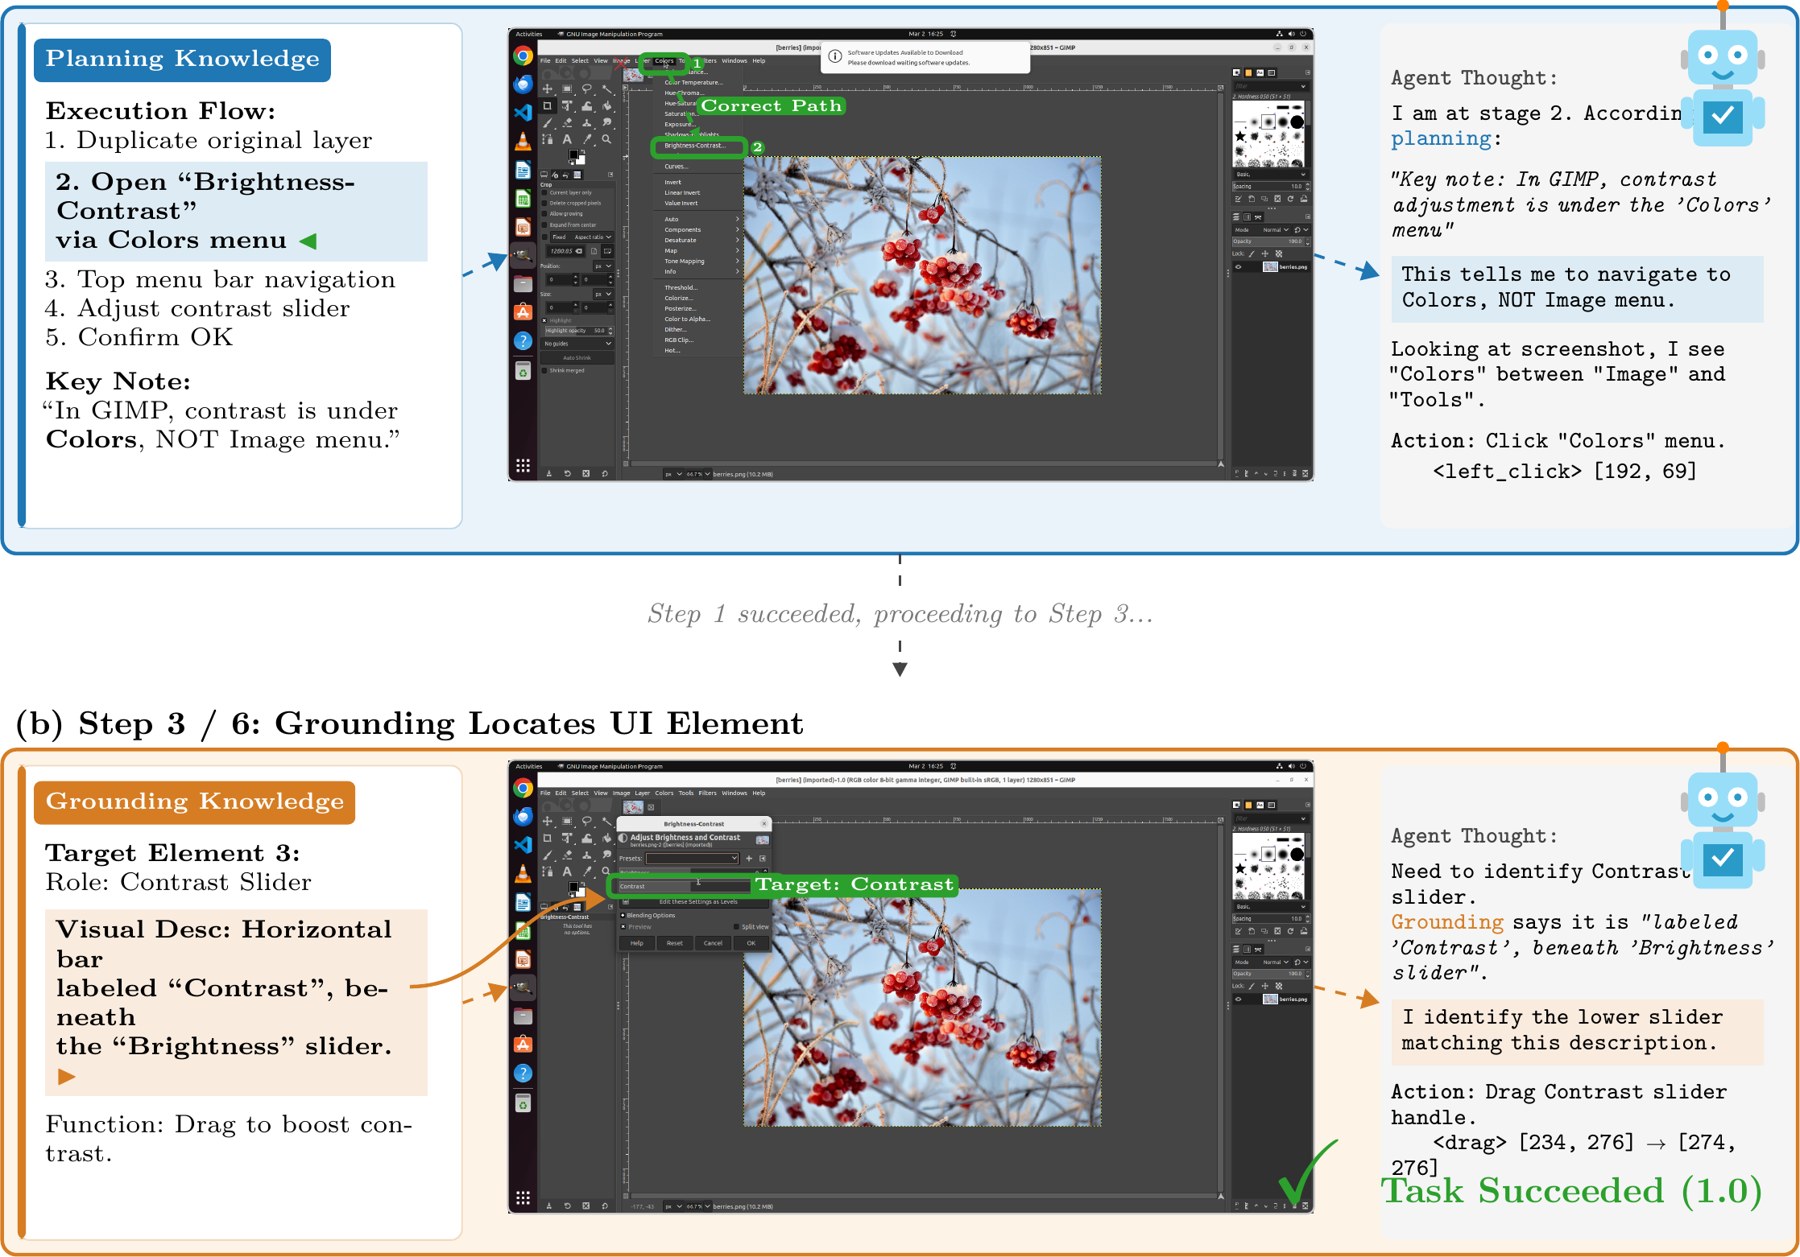Open No guides dropdown in top screenshot
Image resolution: width=1800 pixels, height=1257 pixels.
click(577, 344)
